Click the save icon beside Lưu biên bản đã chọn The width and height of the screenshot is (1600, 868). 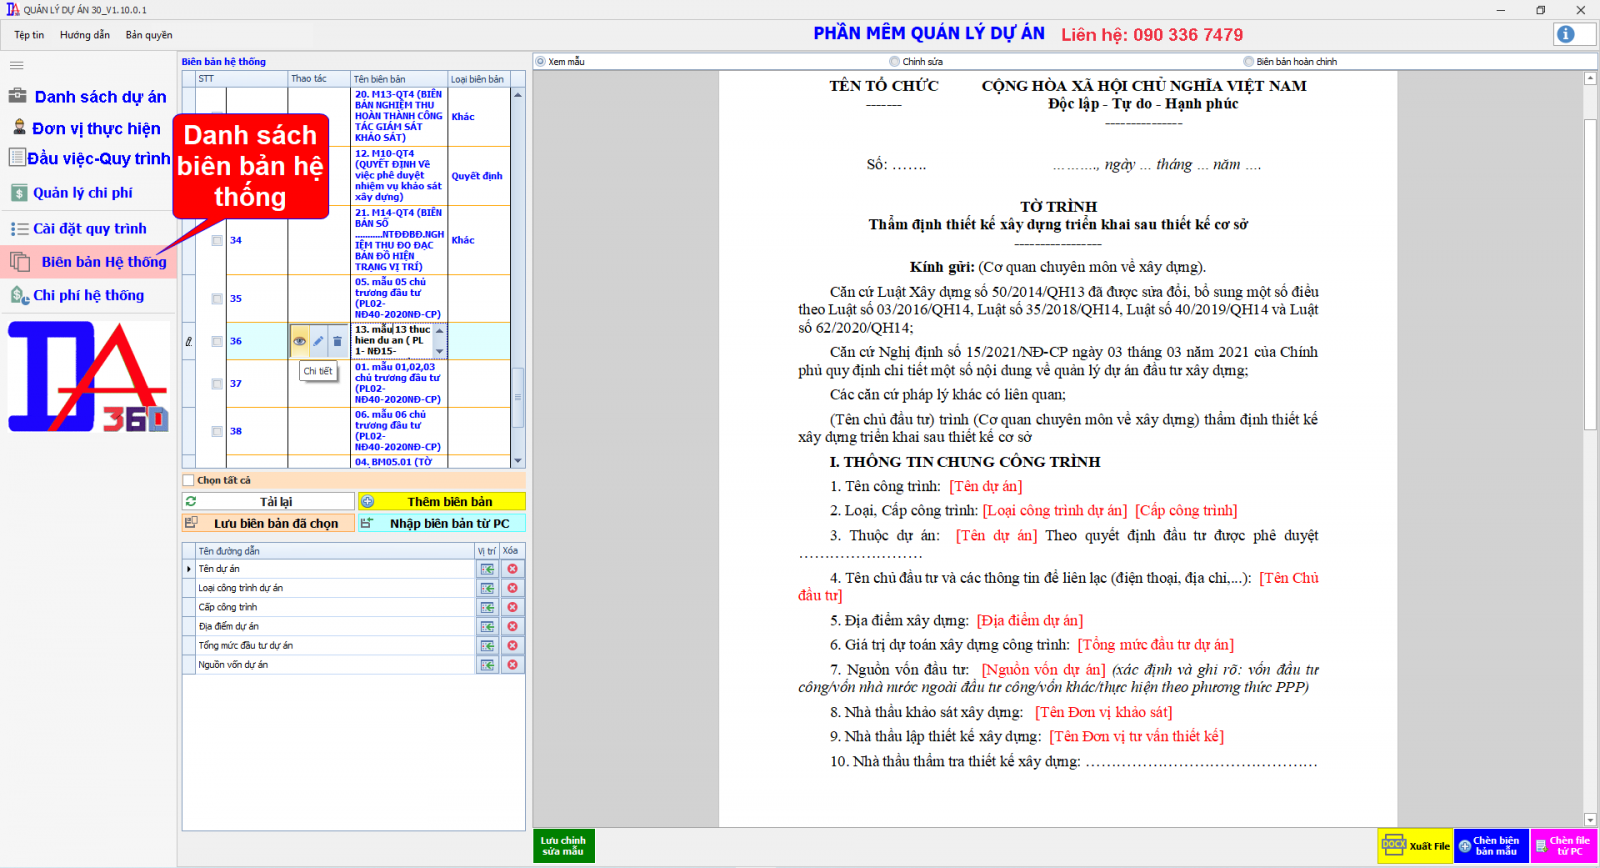(191, 523)
